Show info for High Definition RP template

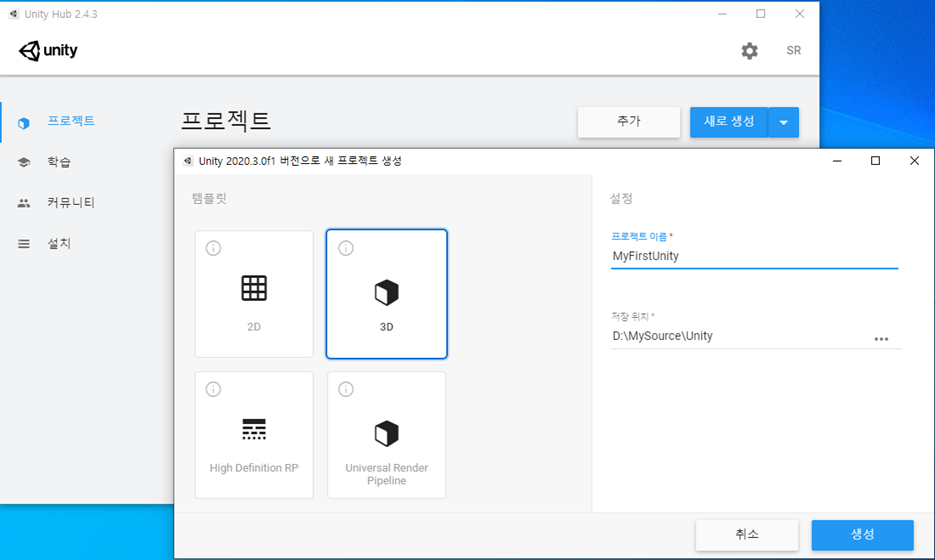tap(213, 389)
